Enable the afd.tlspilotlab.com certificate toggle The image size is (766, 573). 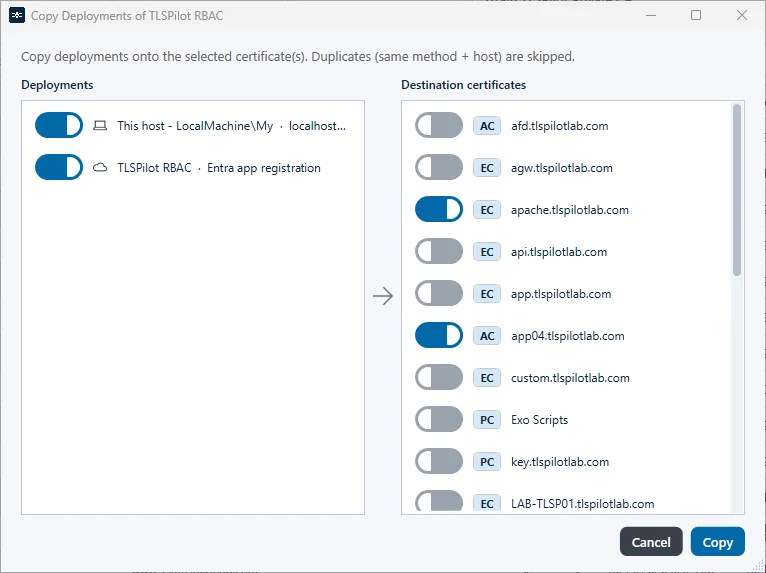[x=439, y=125]
